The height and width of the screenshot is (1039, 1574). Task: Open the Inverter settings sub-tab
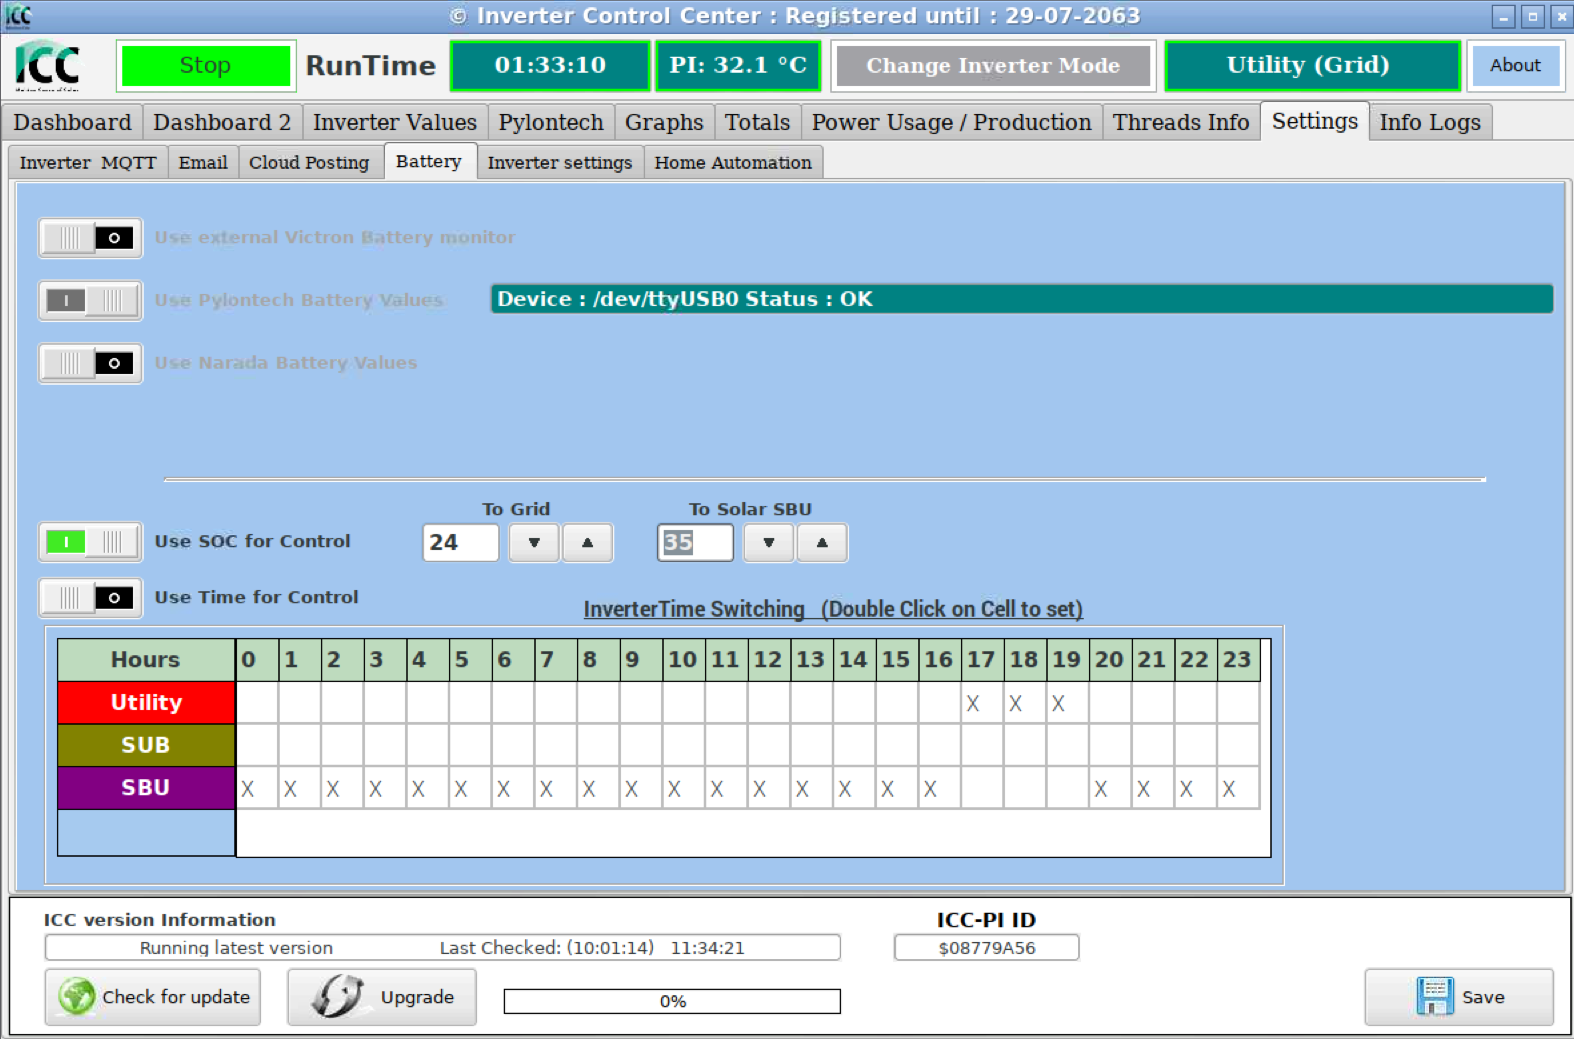(559, 162)
